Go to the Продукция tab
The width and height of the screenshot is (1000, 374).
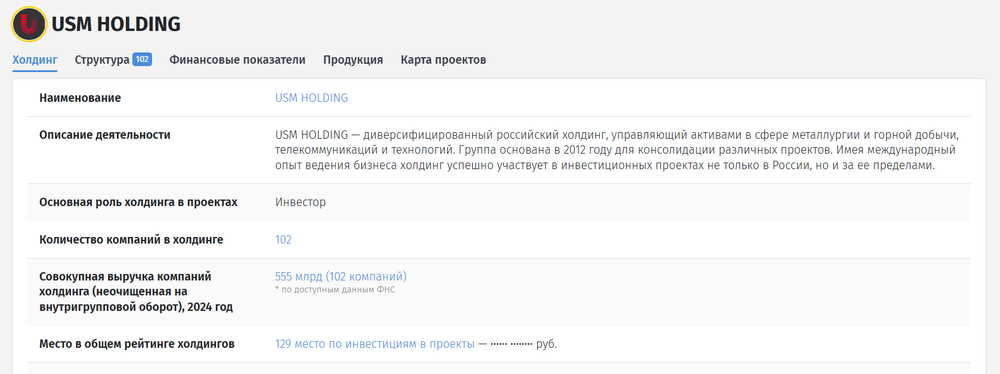tap(353, 60)
